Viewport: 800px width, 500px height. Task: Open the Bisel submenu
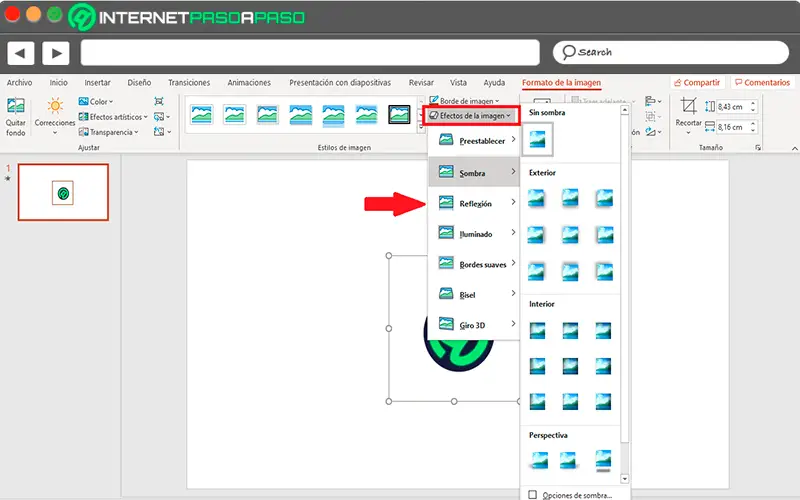(473, 294)
